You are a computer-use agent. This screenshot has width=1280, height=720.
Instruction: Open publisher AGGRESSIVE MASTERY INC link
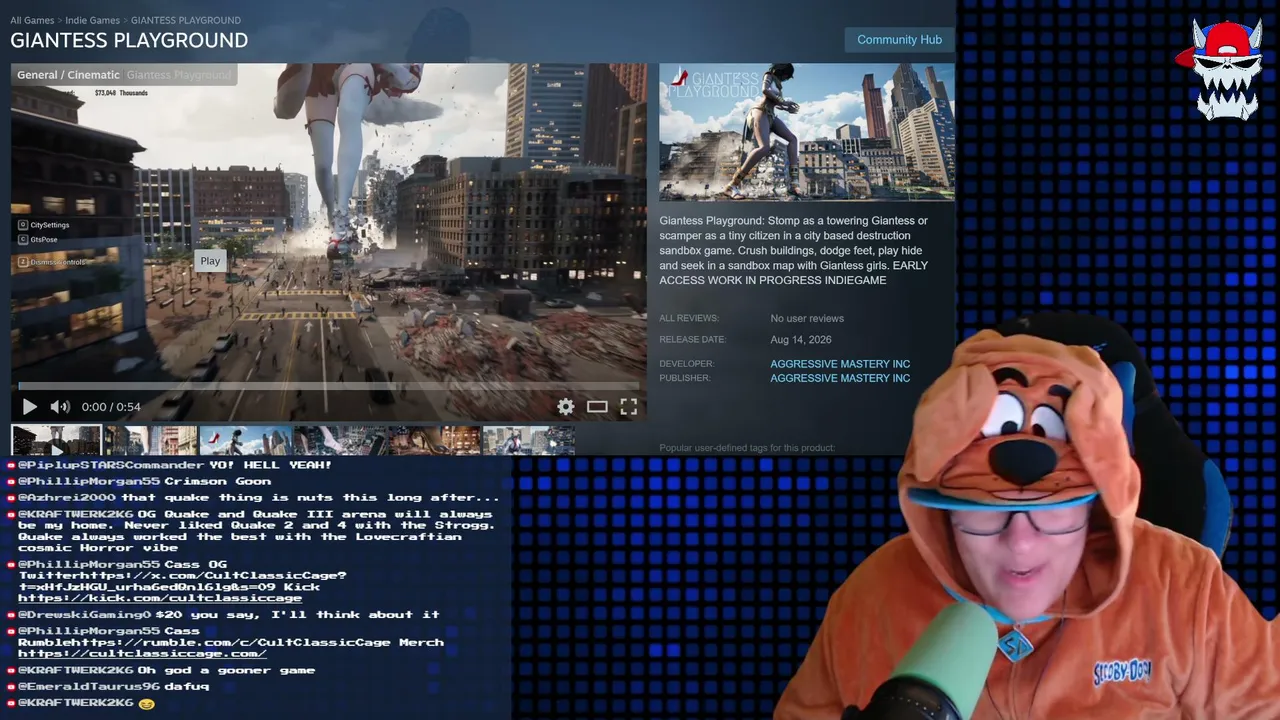click(840, 378)
